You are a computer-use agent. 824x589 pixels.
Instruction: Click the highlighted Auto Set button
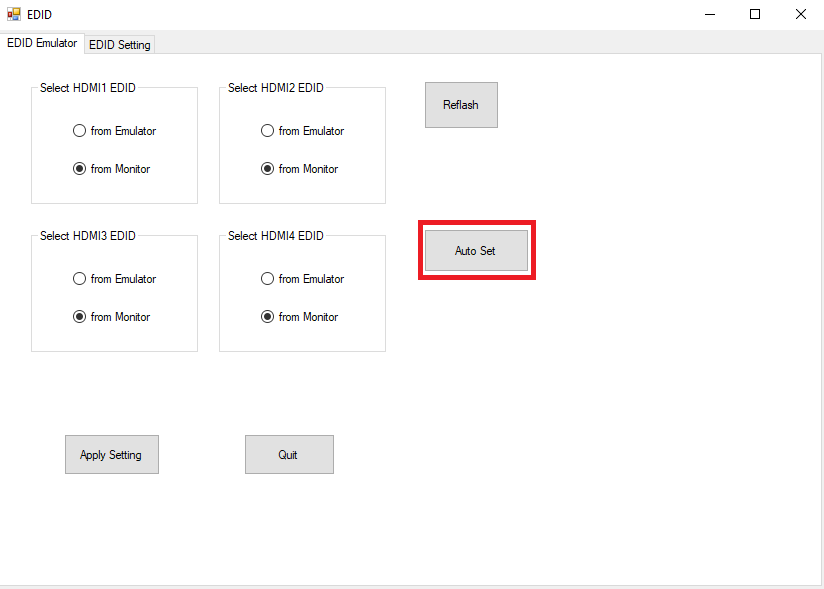point(476,251)
